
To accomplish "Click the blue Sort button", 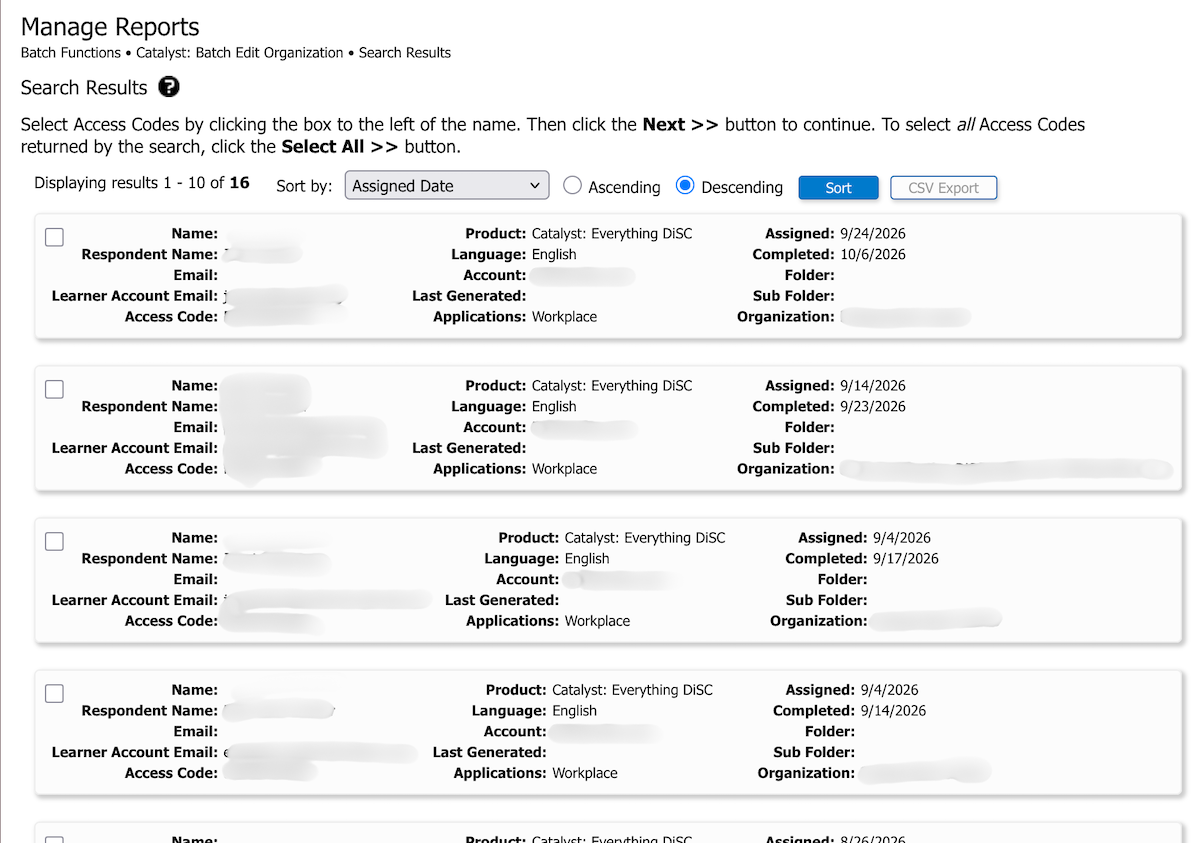I will point(838,188).
